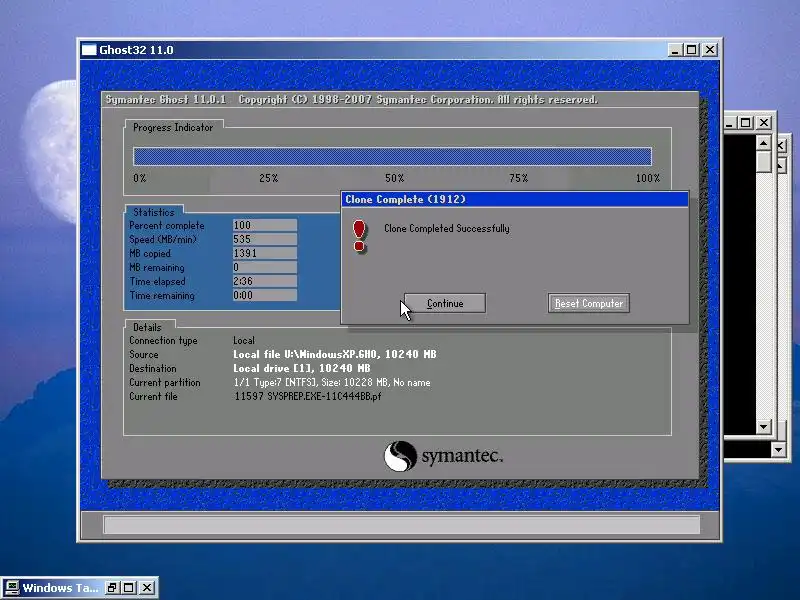
Task: Click scroll up arrow in background console window
Action: tap(763, 143)
